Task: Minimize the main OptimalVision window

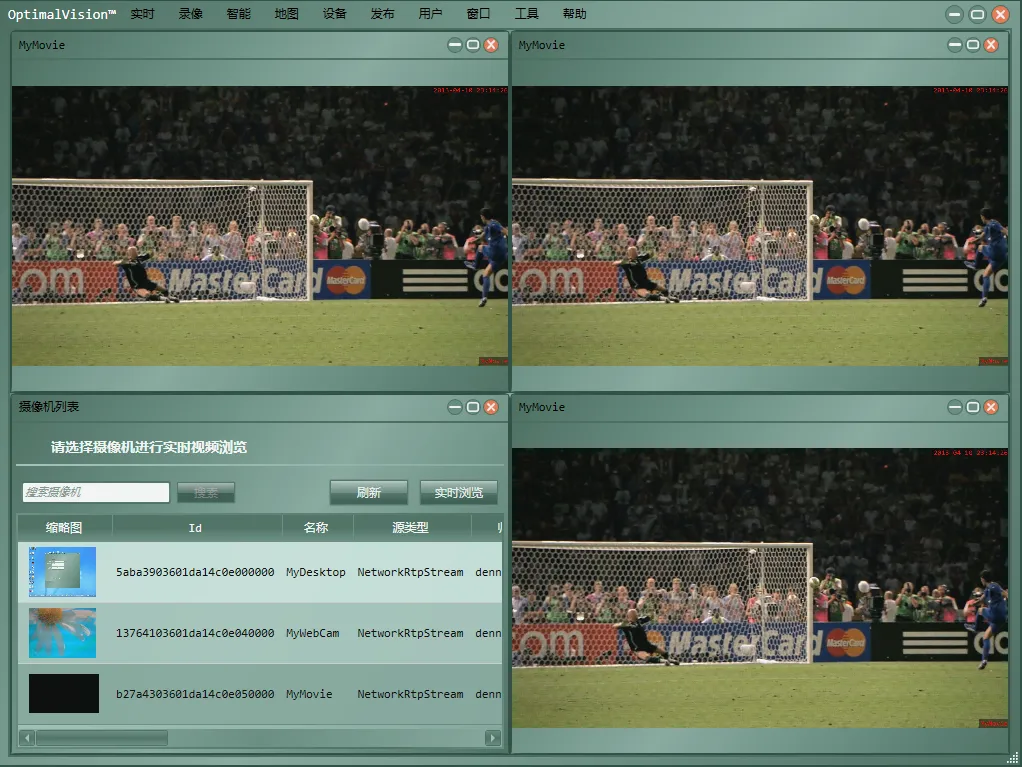Action: pos(954,14)
